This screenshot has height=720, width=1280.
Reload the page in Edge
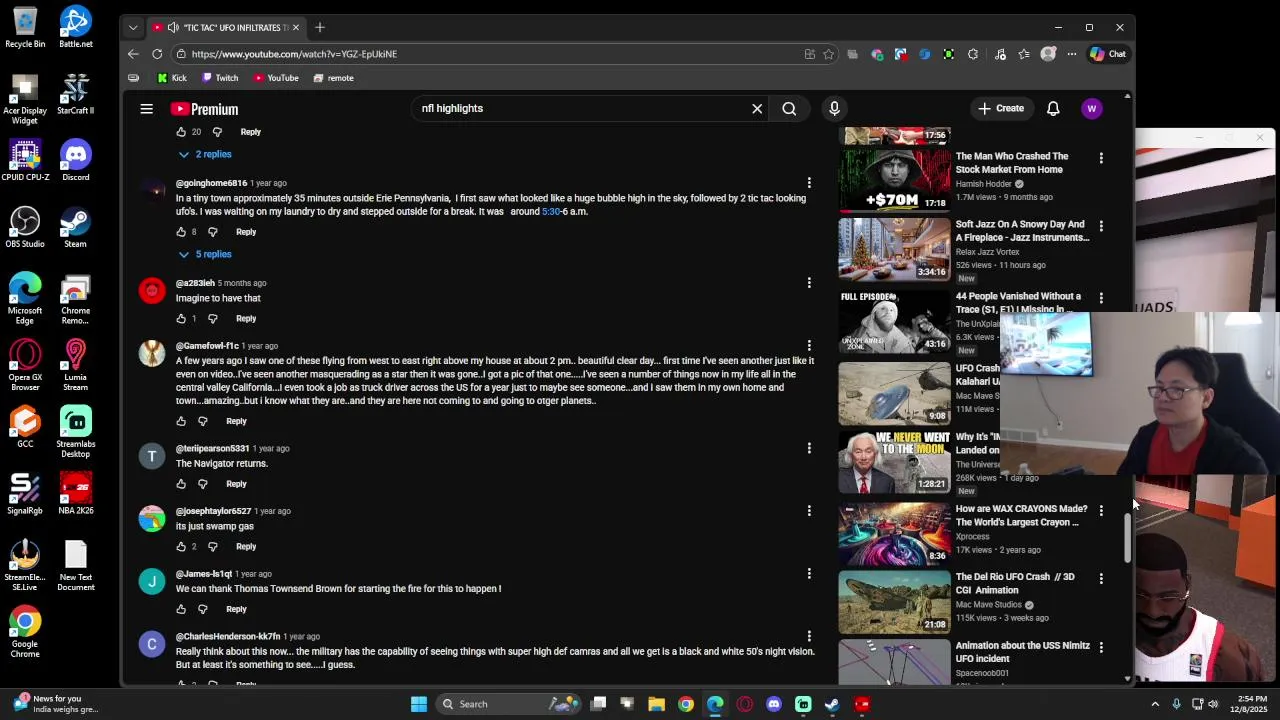pyautogui.click(x=157, y=54)
